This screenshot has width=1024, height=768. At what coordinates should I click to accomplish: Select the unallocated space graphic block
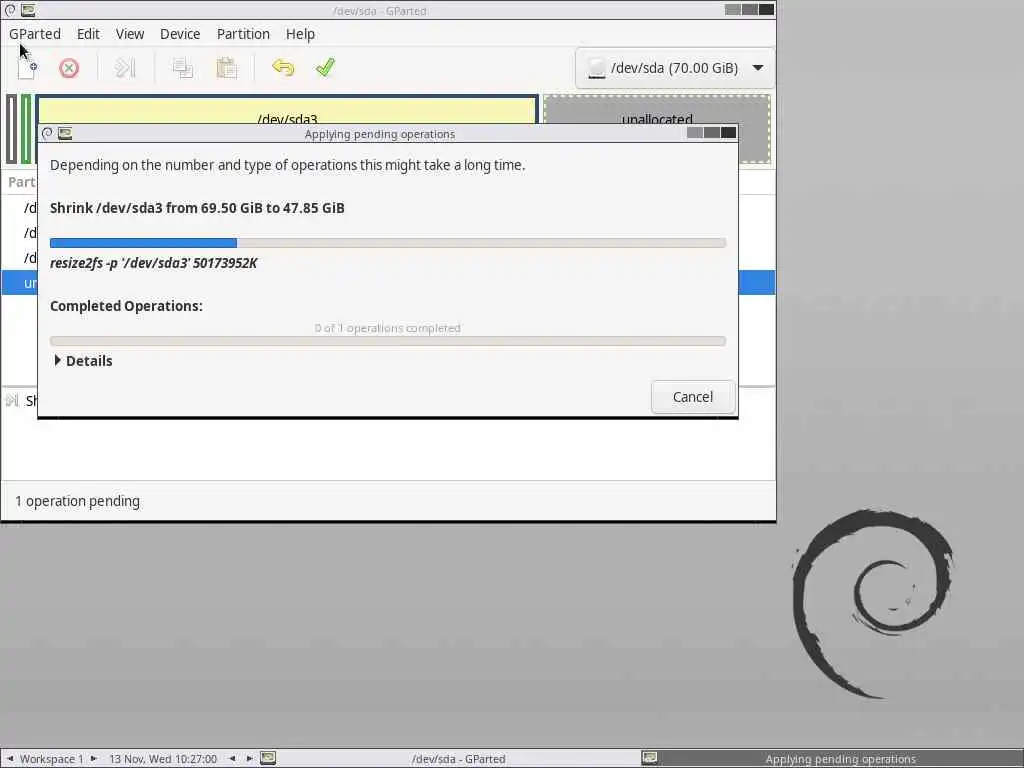(656, 110)
